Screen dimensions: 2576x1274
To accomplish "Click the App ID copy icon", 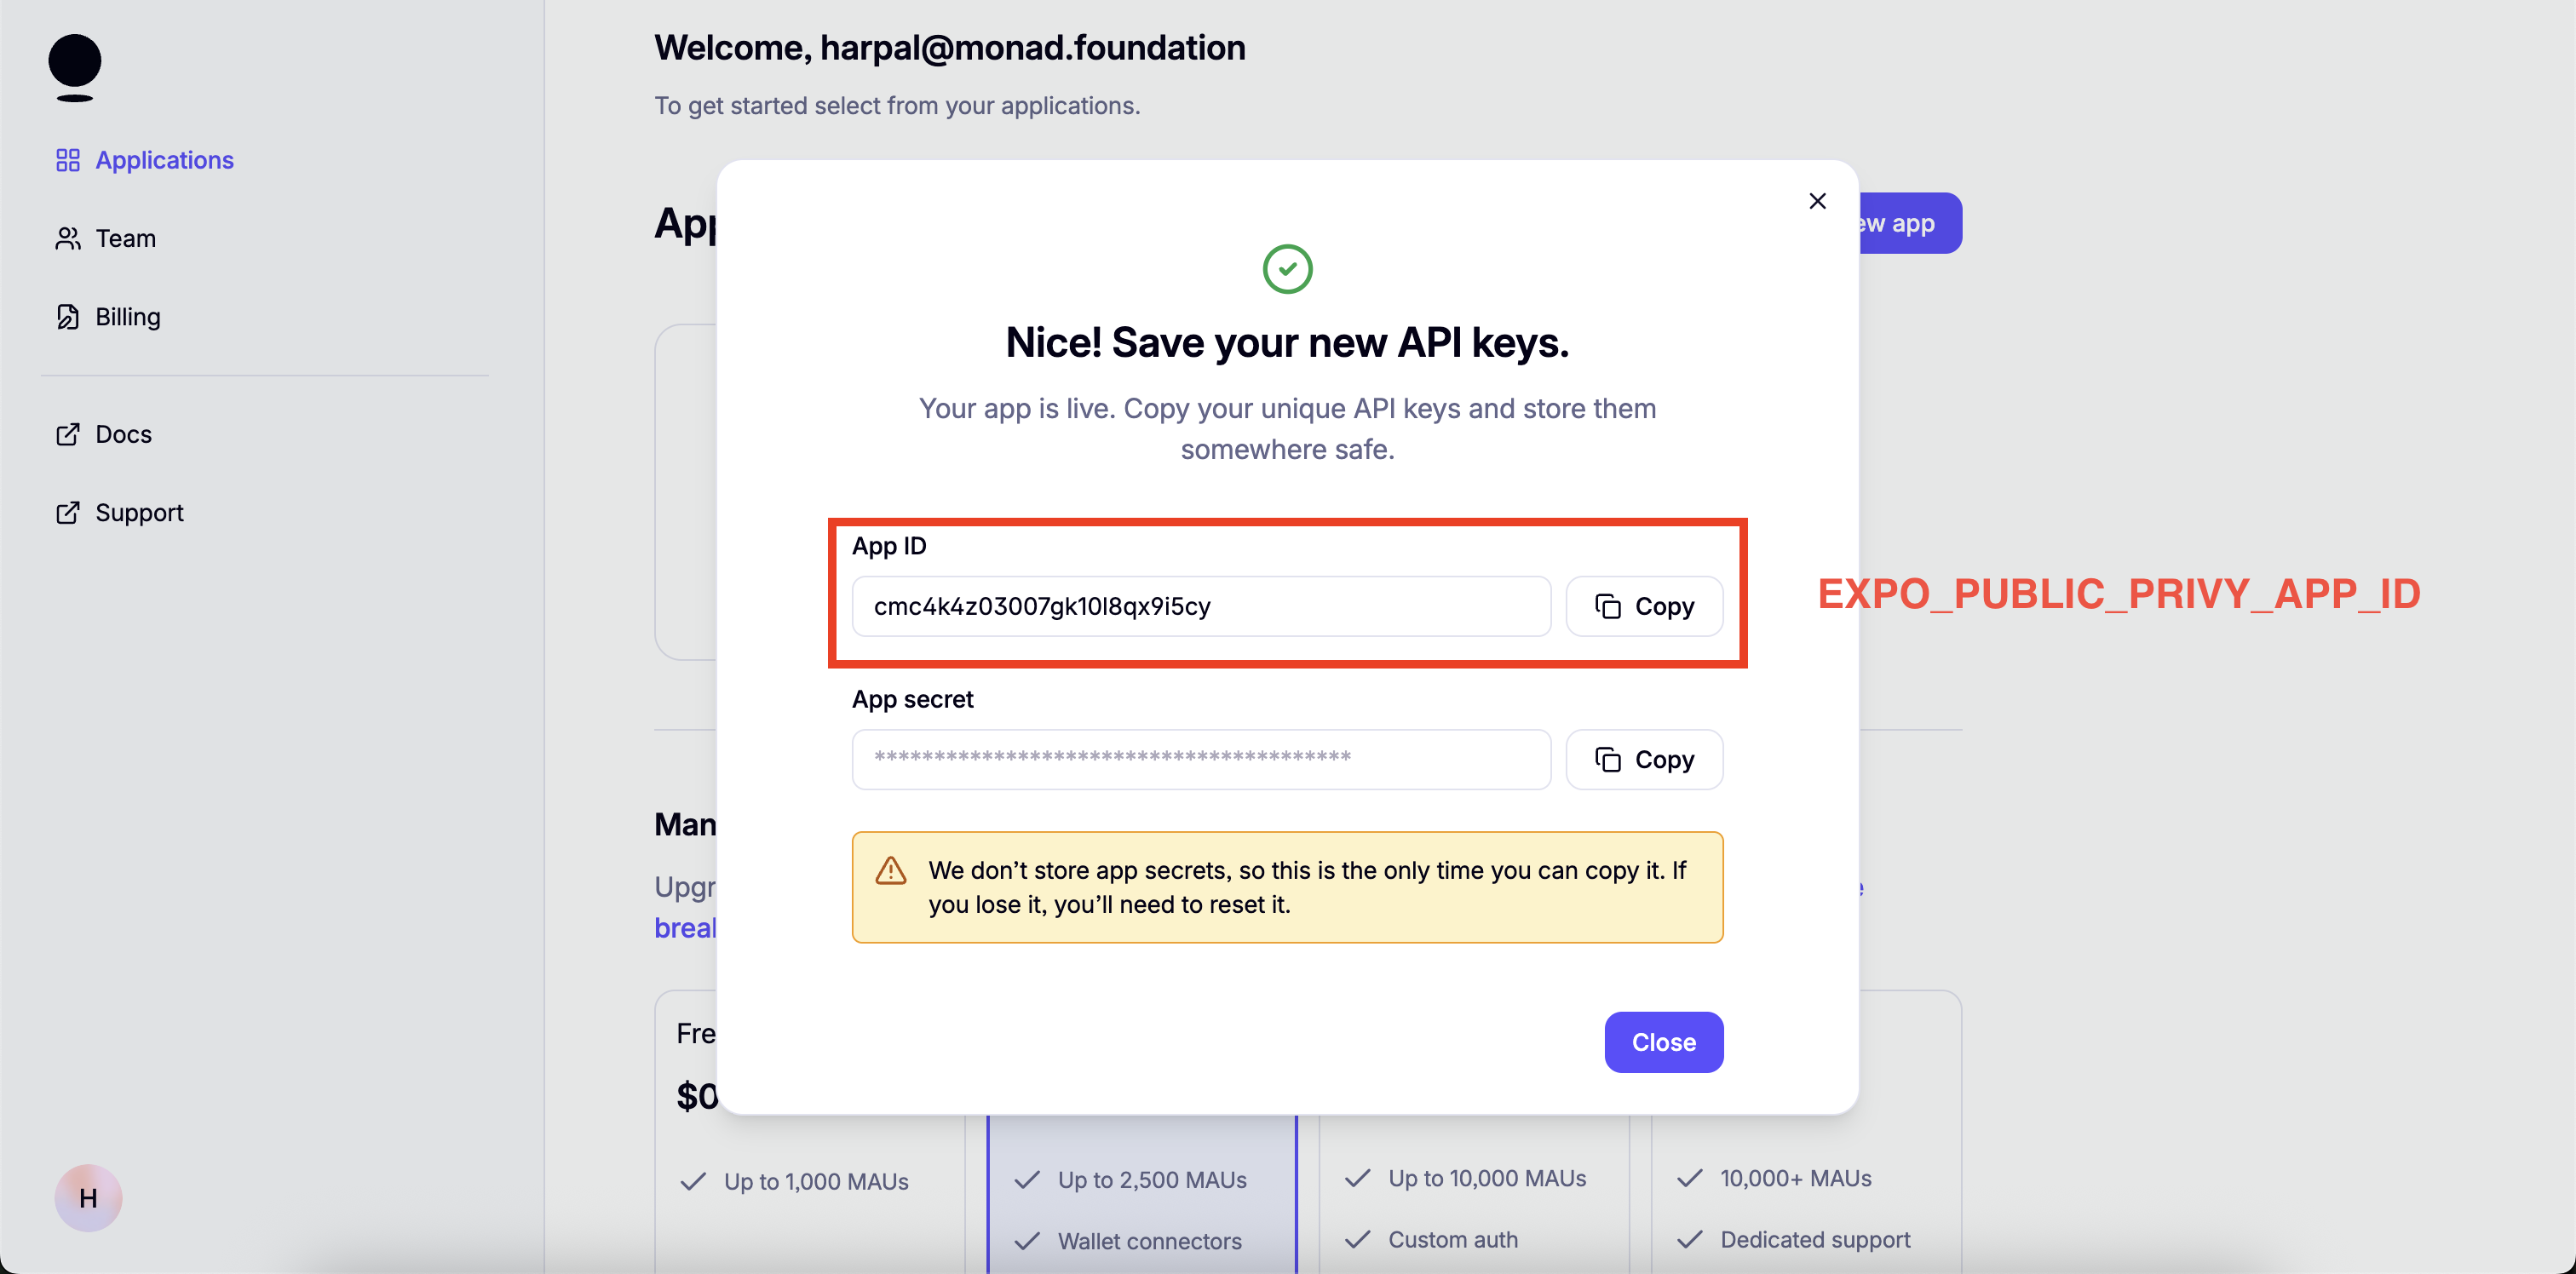I will pos(1607,606).
